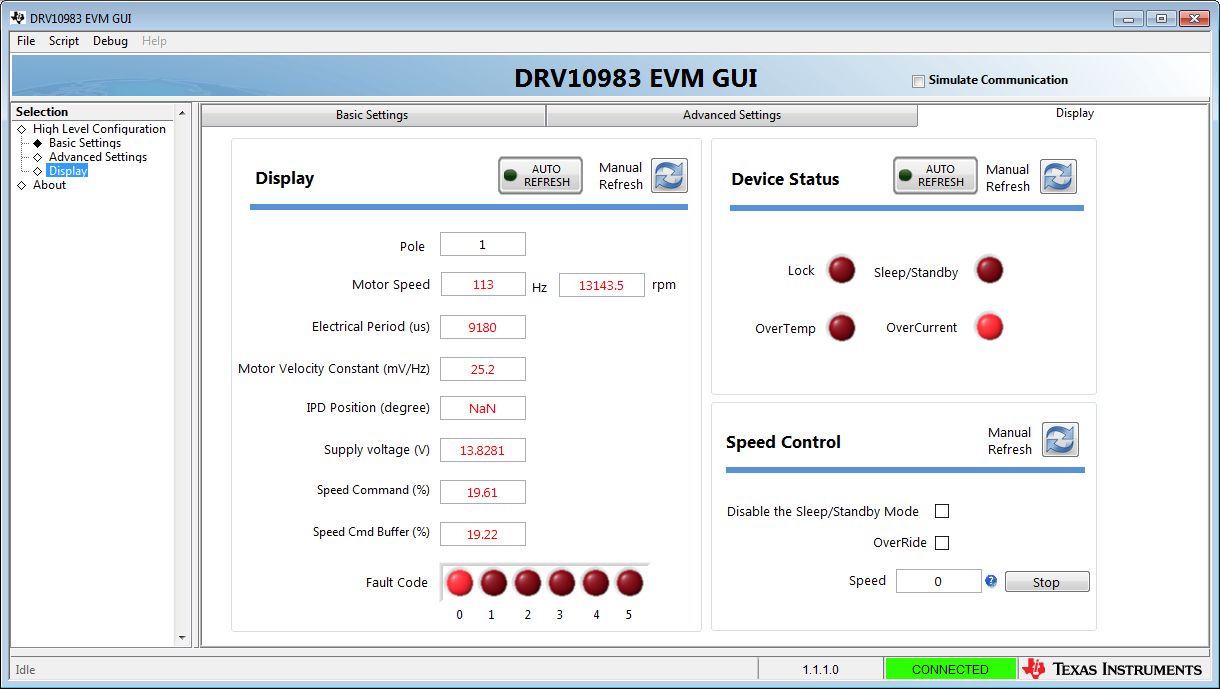Click the Electrical Period value field

(x=483, y=327)
